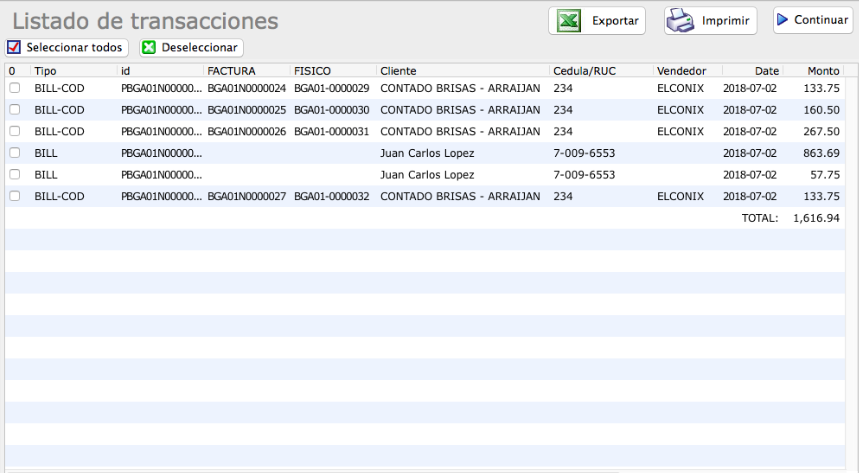Click the Seleccionar todos button label

pyautogui.click(x=74, y=48)
